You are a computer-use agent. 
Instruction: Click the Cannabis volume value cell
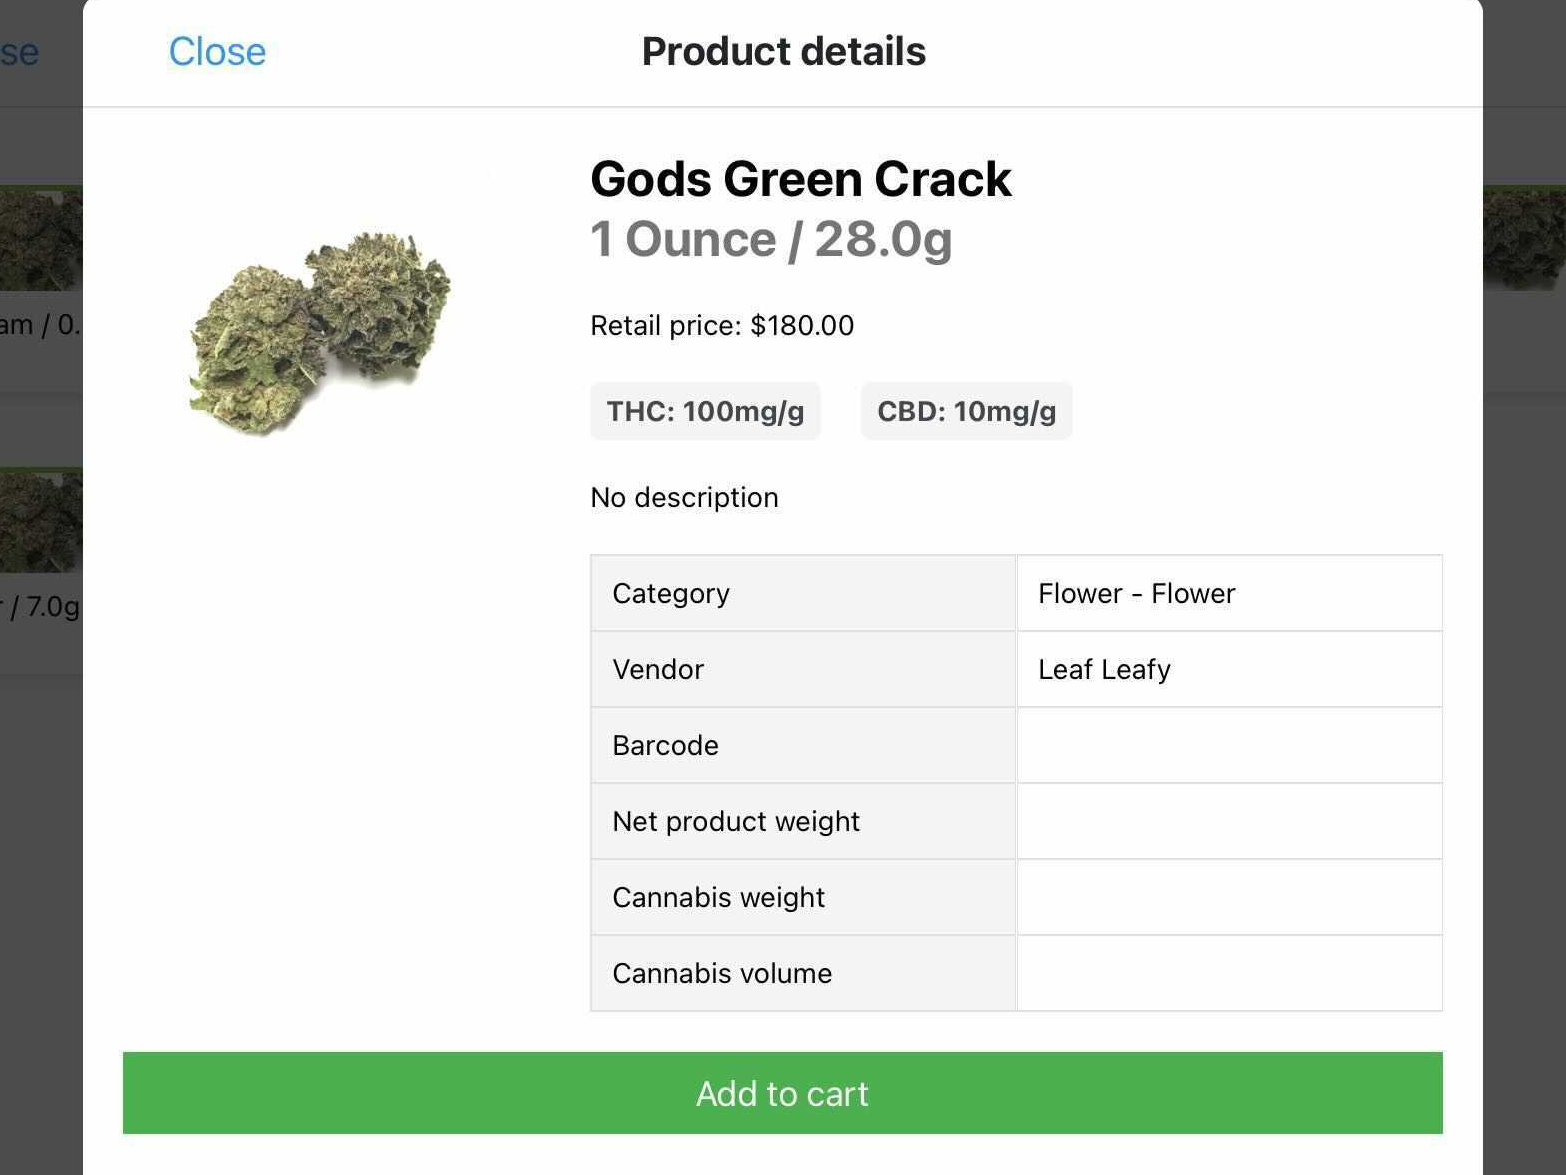coord(1229,974)
